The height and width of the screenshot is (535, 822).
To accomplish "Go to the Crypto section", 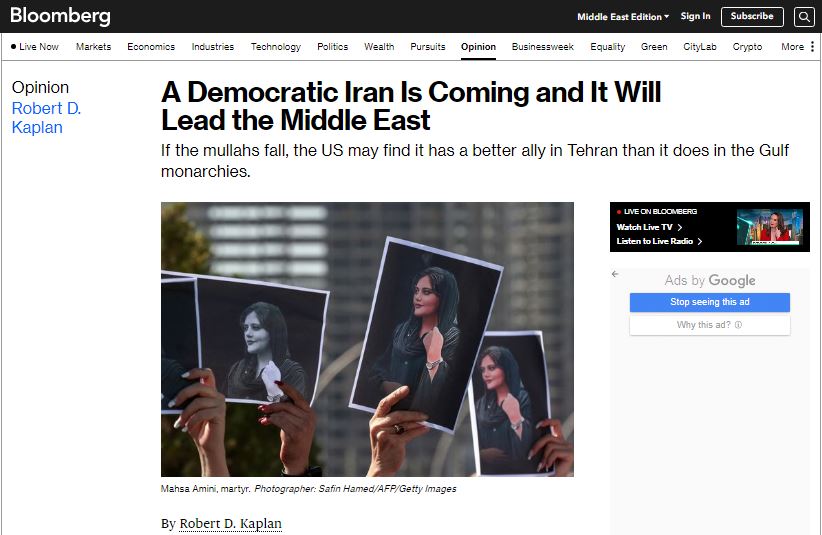I will click(x=747, y=47).
